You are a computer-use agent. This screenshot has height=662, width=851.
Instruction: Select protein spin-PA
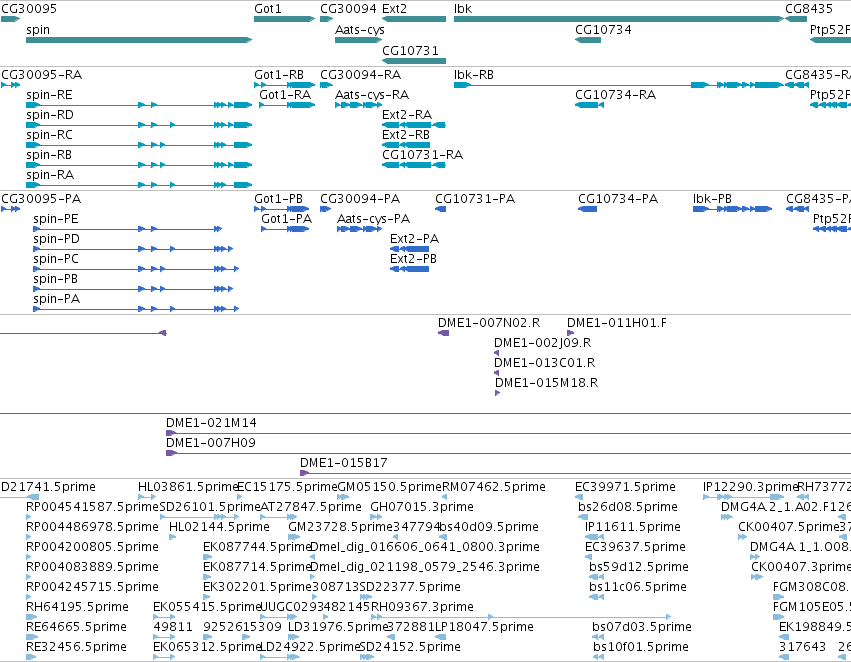(136, 309)
